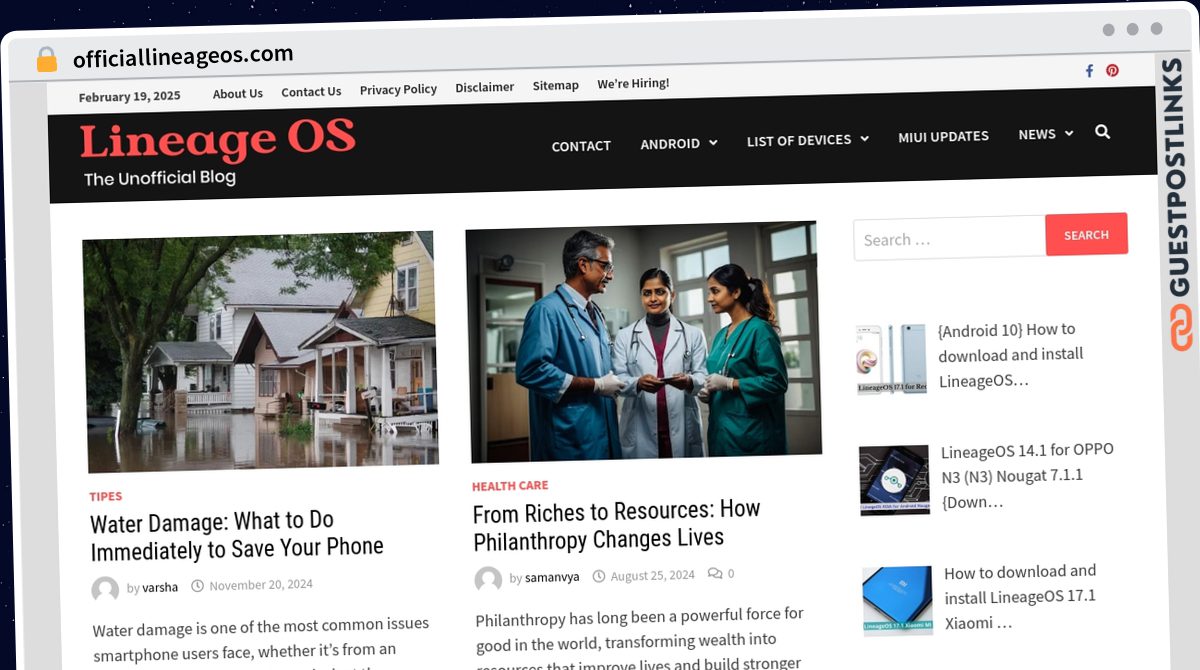The width and height of the screenshot is (1200, 670).
Task: Open the doctors article featured image
Action: (x=643, y=341)
